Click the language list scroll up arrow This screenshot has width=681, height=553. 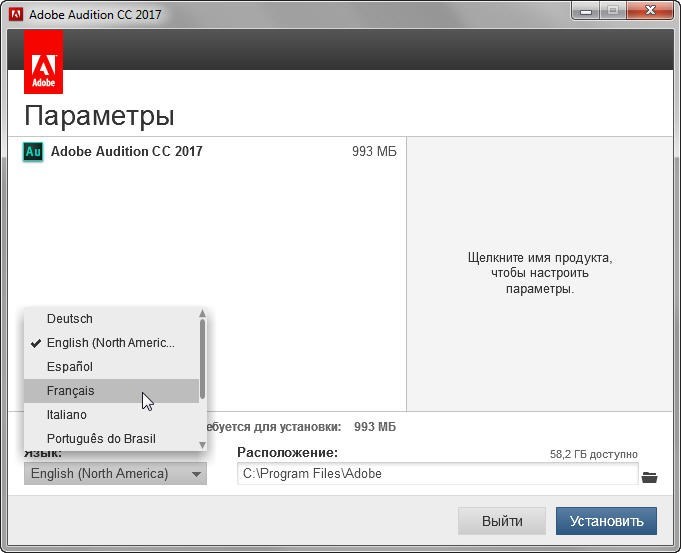tap(202, 313)
